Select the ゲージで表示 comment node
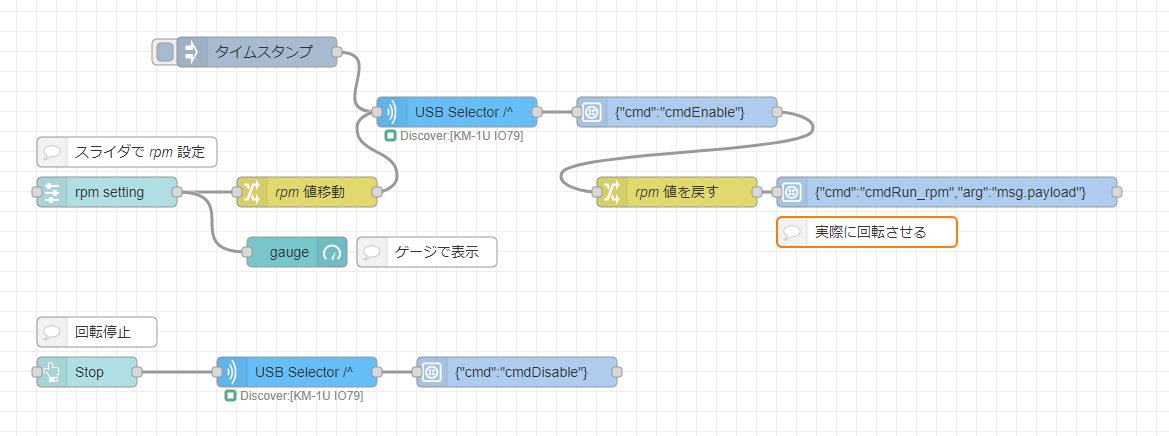Viewport: 1169px width, 436px height. pos(426,253)
